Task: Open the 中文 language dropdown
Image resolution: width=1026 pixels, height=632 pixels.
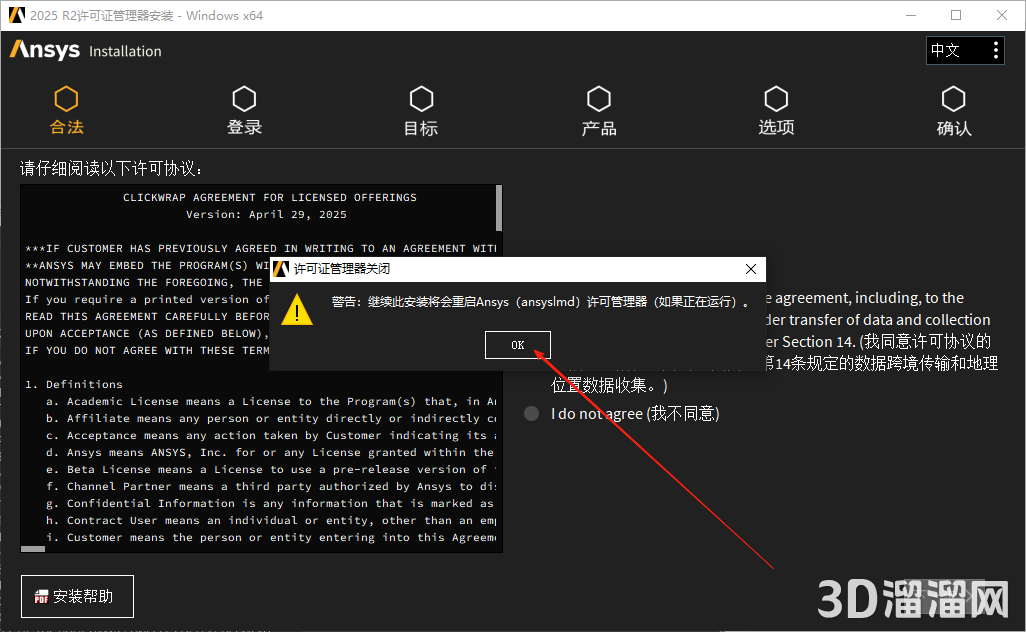Action: [965, 50]
